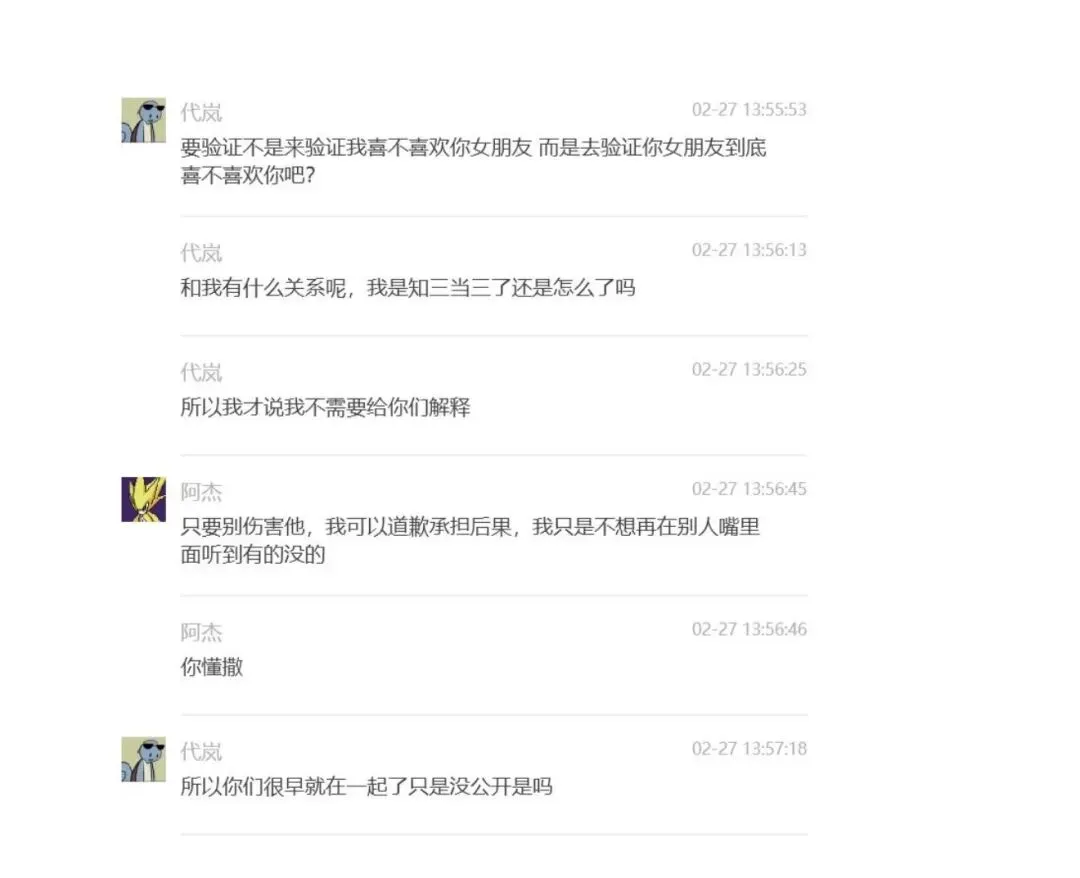This screenshot has width=1080, height=878.
Task: Click timestamp 02-27 13:56:25
Action: click(749, 370)
